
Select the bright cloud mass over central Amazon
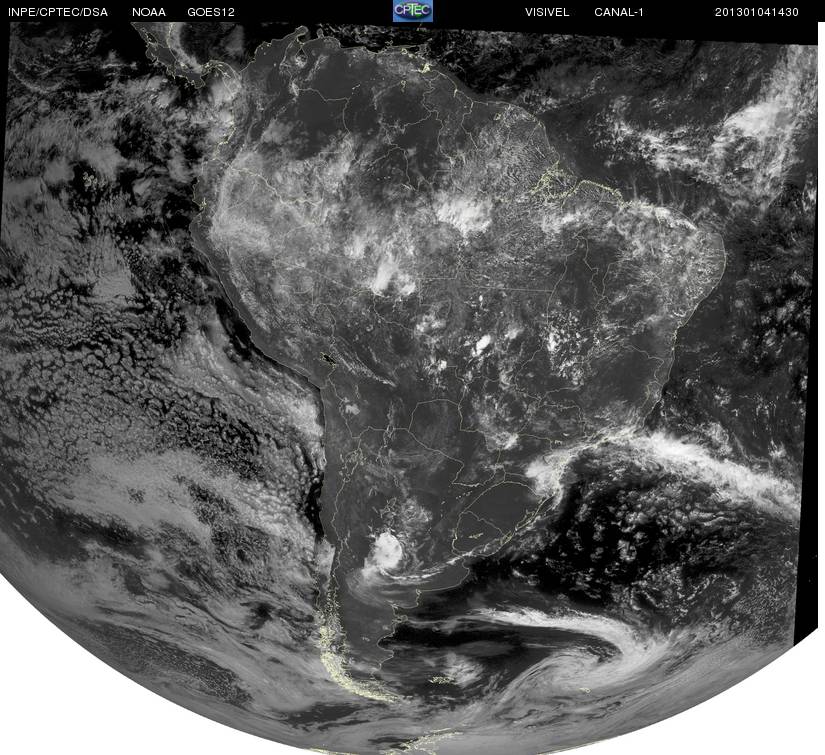click(x=463, y=213)
